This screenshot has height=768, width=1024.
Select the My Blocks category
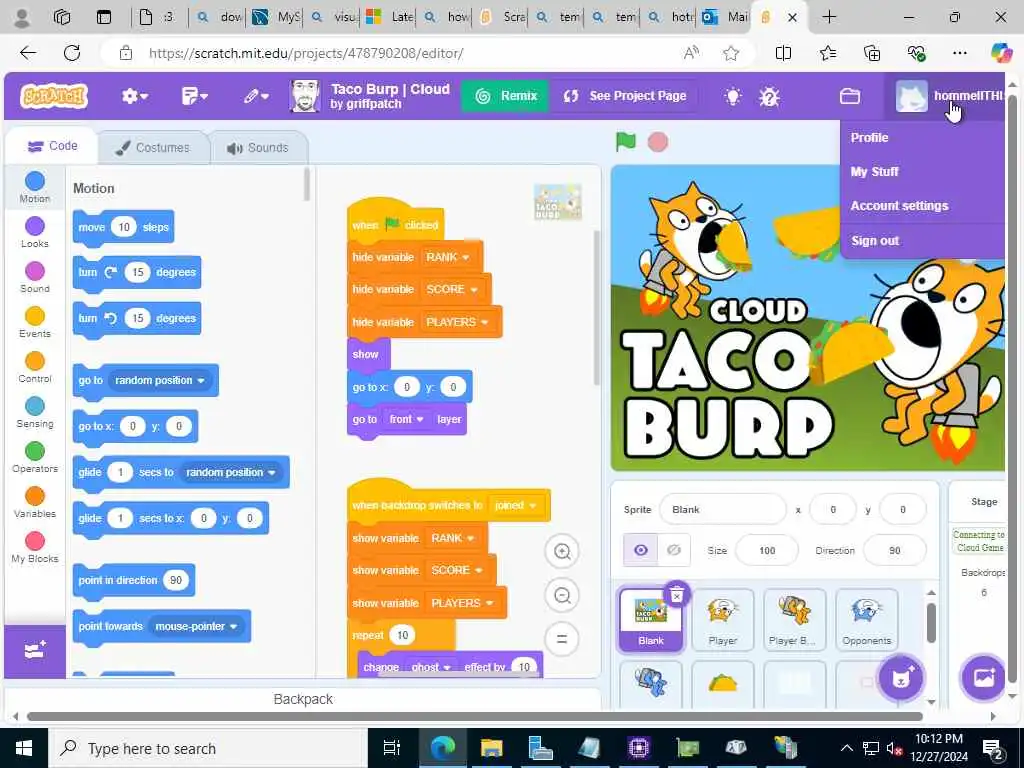pyautogui.click(x=35, y=547)
